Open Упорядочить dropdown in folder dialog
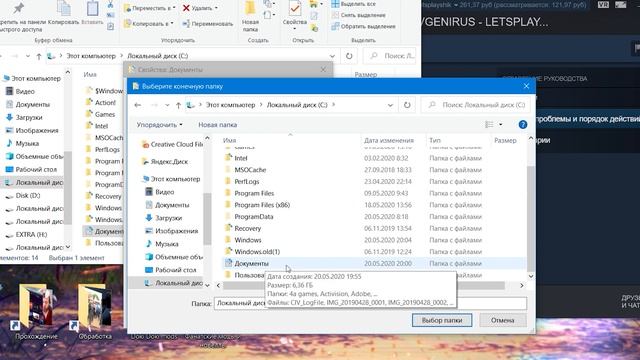The image size is (640, 360). tap(159, 125)
